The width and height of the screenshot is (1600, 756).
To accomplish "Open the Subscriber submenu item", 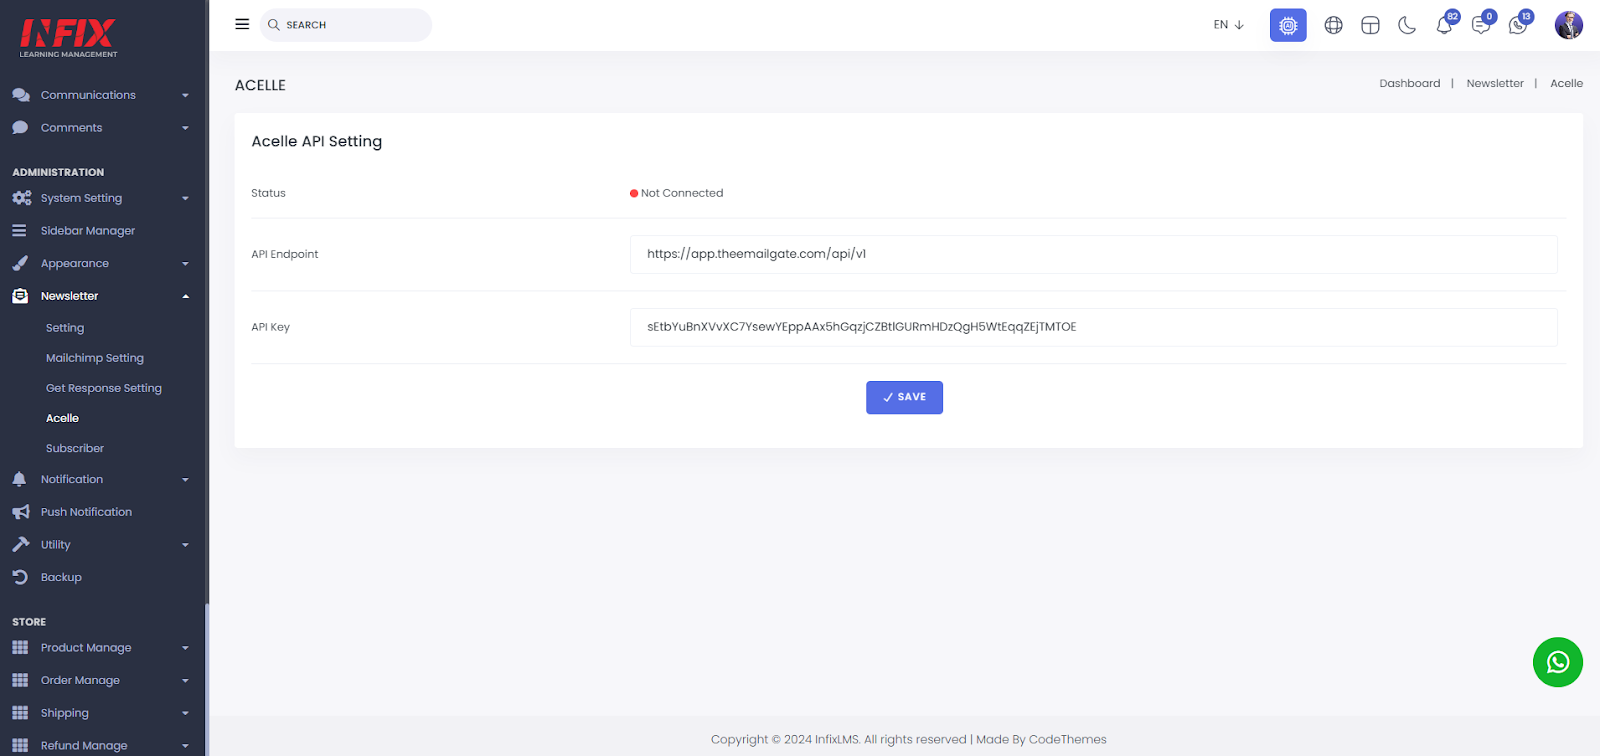I will click(75, 448).
